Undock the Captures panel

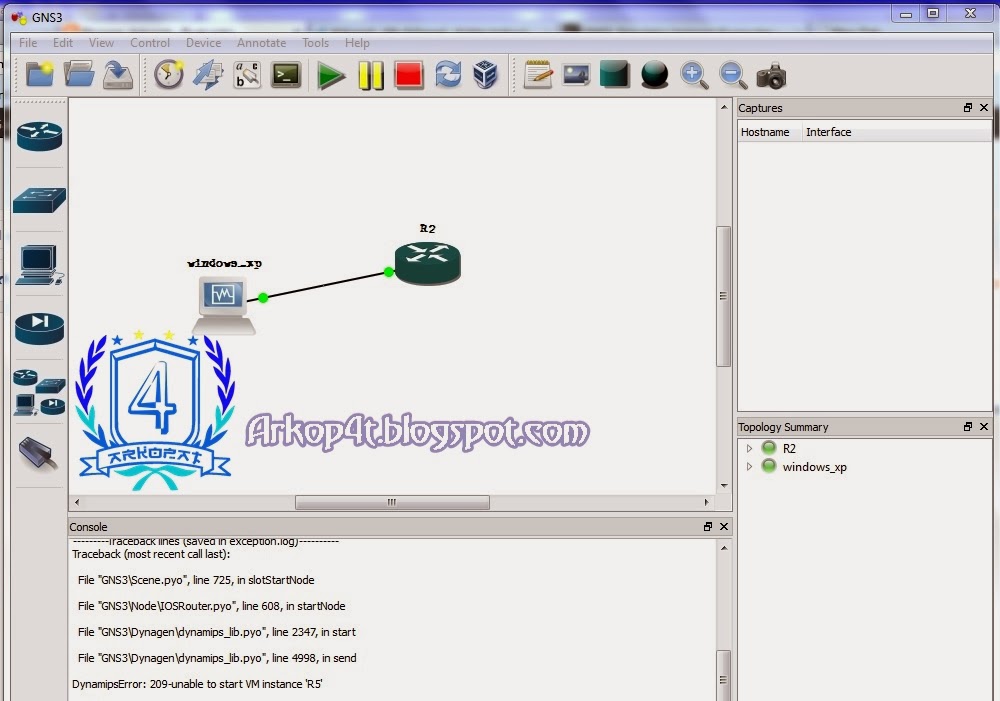[968, 108]
